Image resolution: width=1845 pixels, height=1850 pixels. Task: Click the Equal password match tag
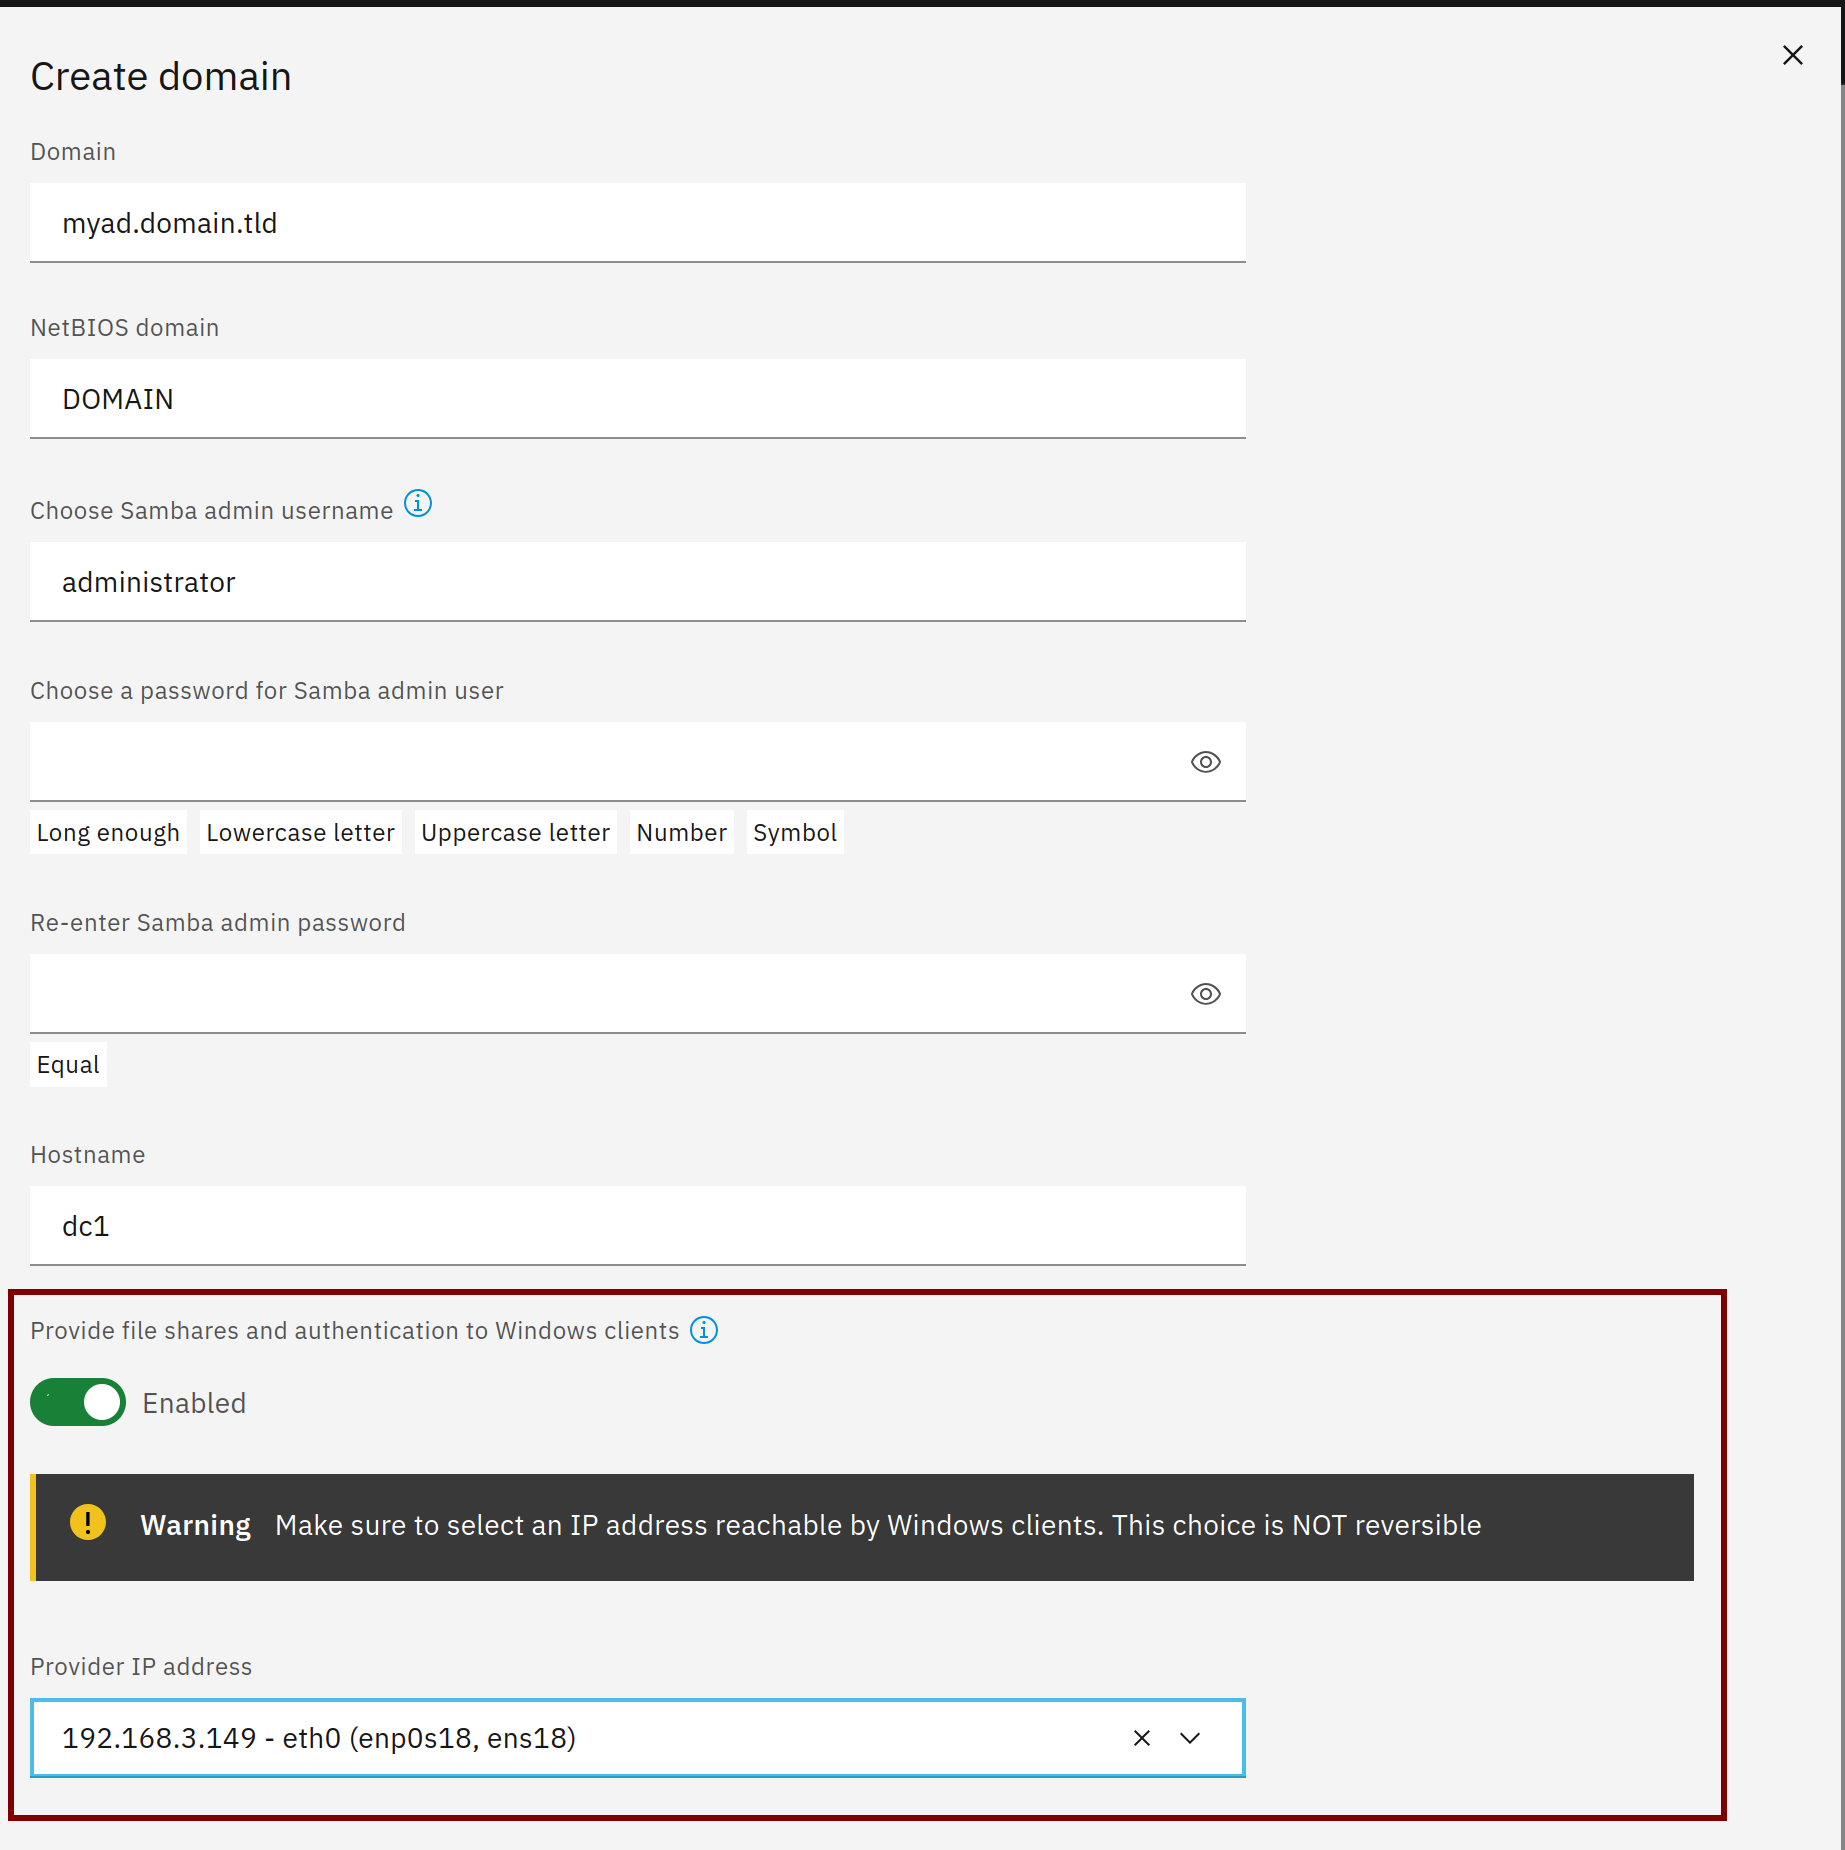[68, 1065]
